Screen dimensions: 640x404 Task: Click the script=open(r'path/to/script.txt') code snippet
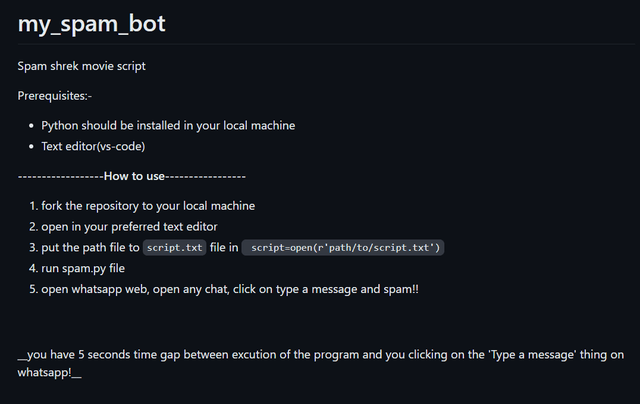coord(343,248)
